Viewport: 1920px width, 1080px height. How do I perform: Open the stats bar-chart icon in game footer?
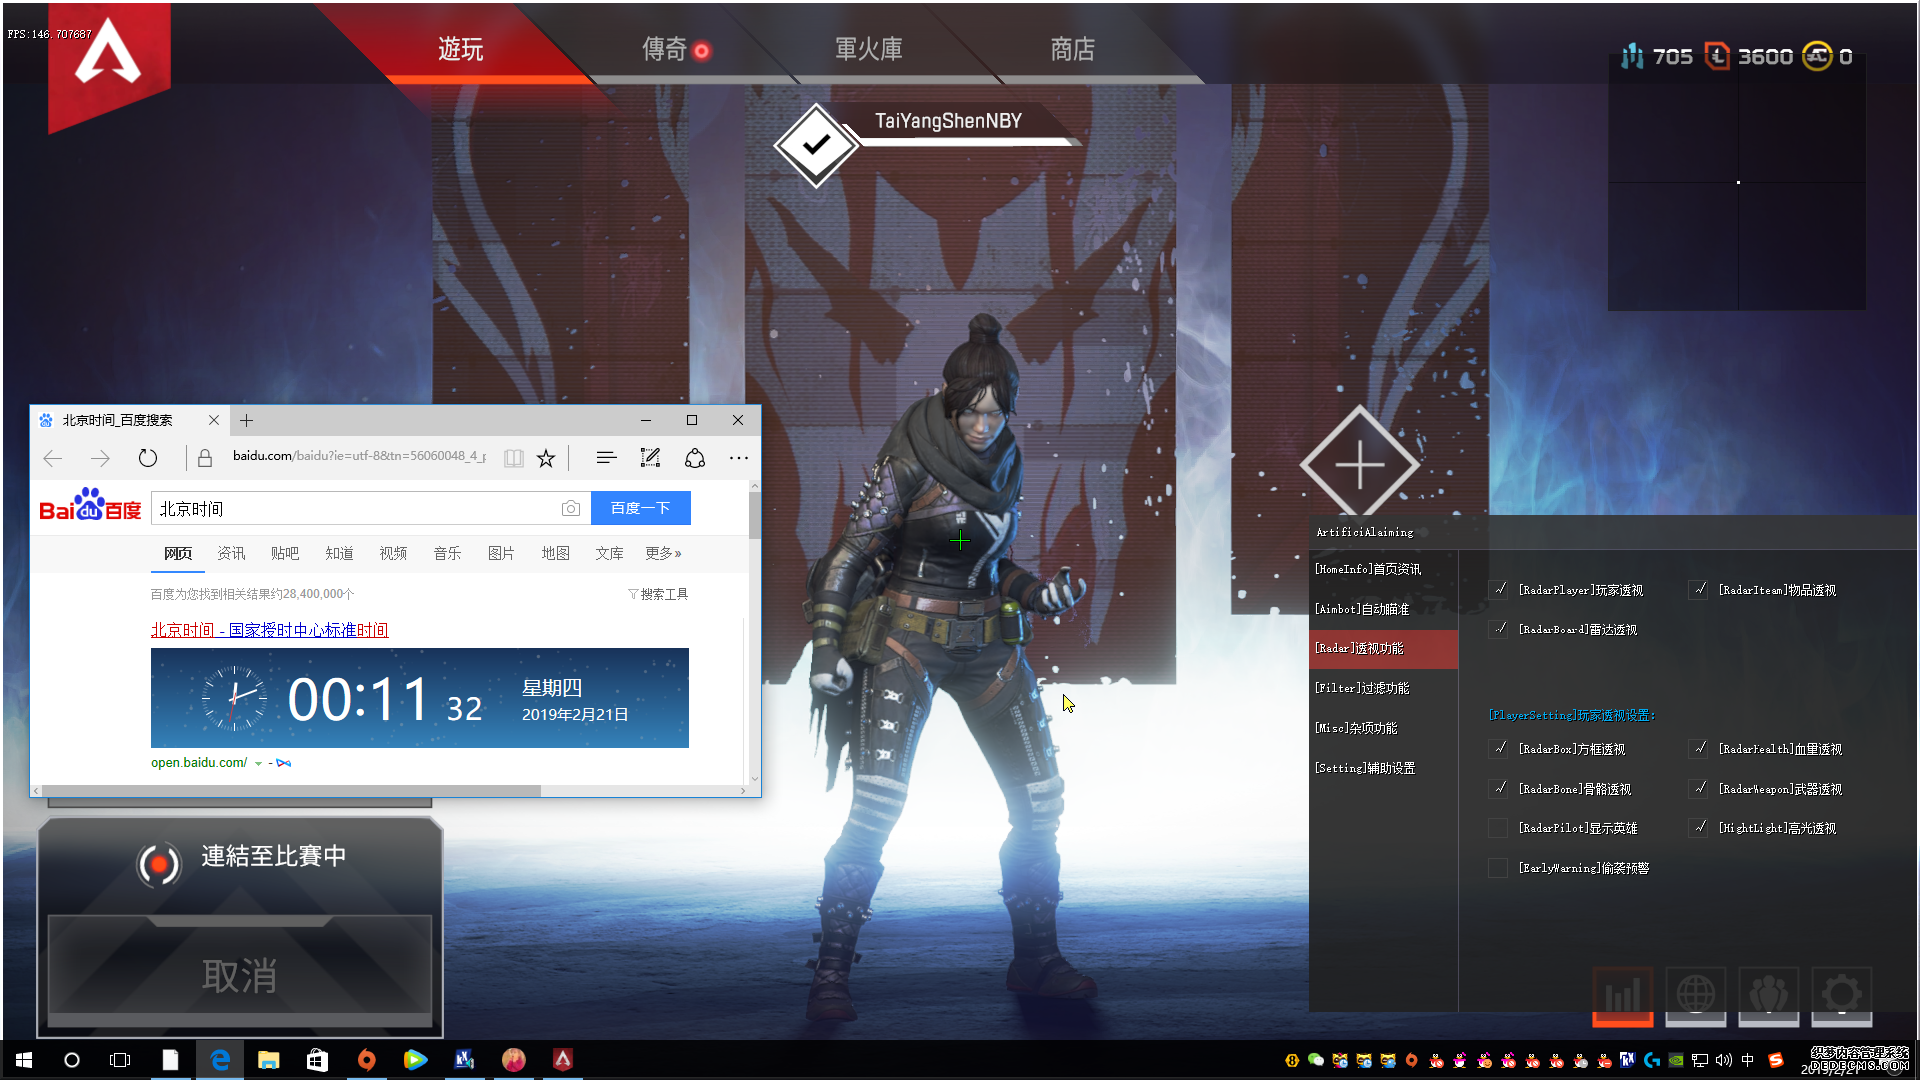click(x=1622, y=996)
